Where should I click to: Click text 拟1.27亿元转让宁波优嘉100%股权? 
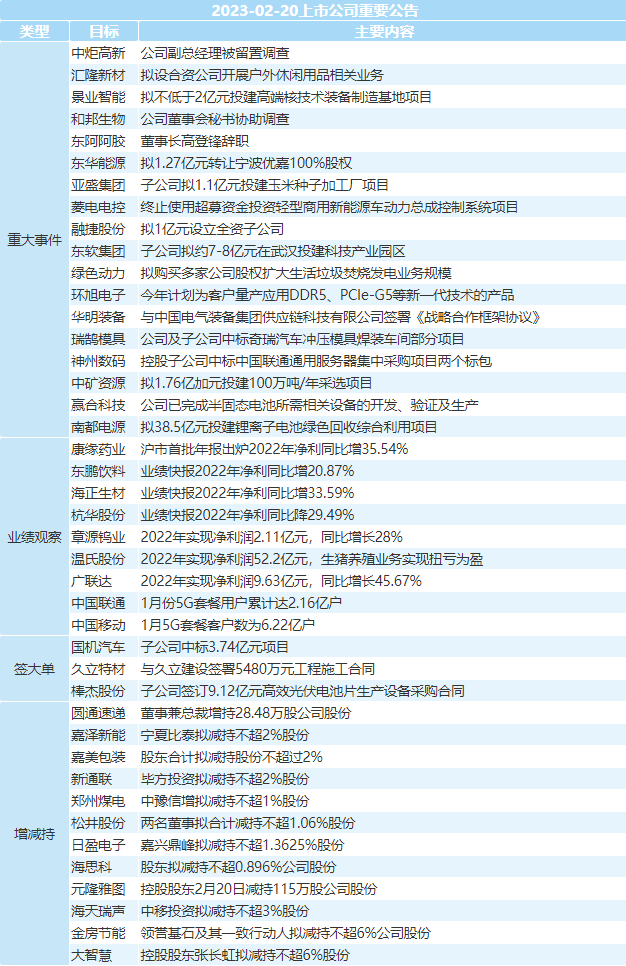[x=246, y=163]
